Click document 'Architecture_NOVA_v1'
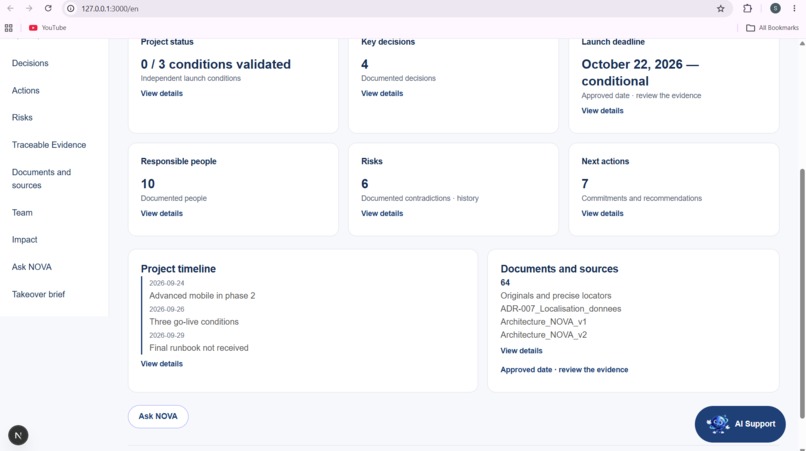Viewport: 806px width, 451px height. (x=543, y=322)
